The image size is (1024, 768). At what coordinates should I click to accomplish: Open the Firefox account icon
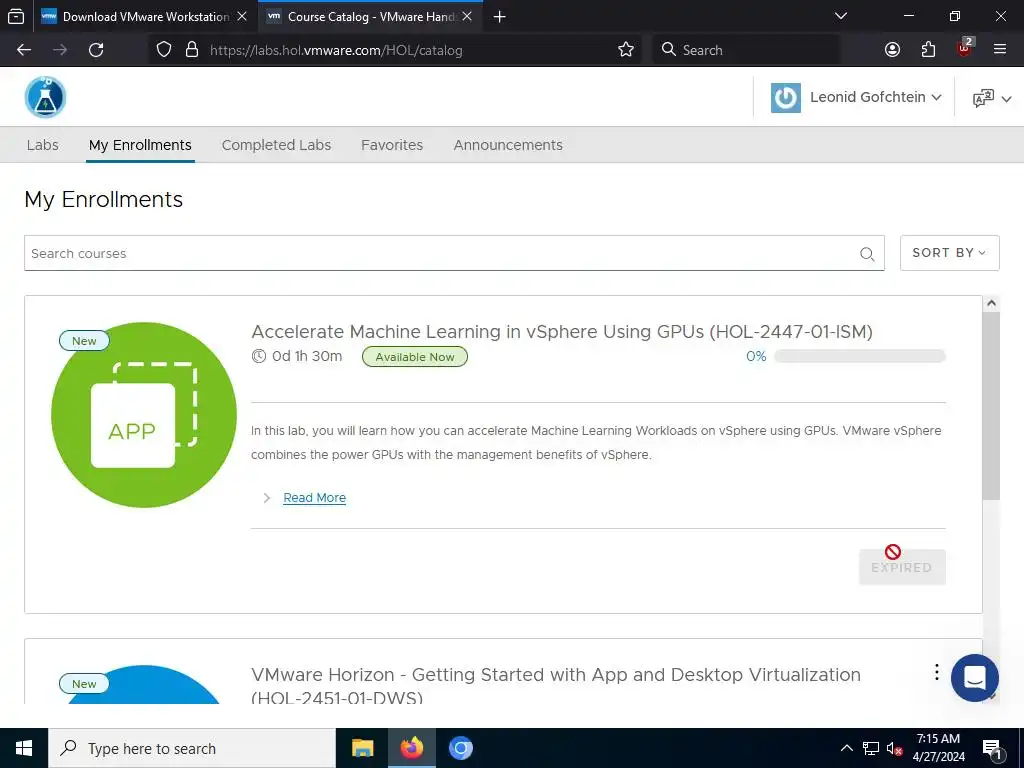point(892,50)
